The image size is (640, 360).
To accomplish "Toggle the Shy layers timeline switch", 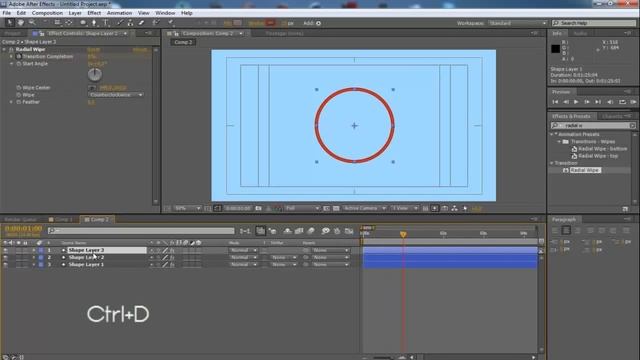I will coord(287,231).
